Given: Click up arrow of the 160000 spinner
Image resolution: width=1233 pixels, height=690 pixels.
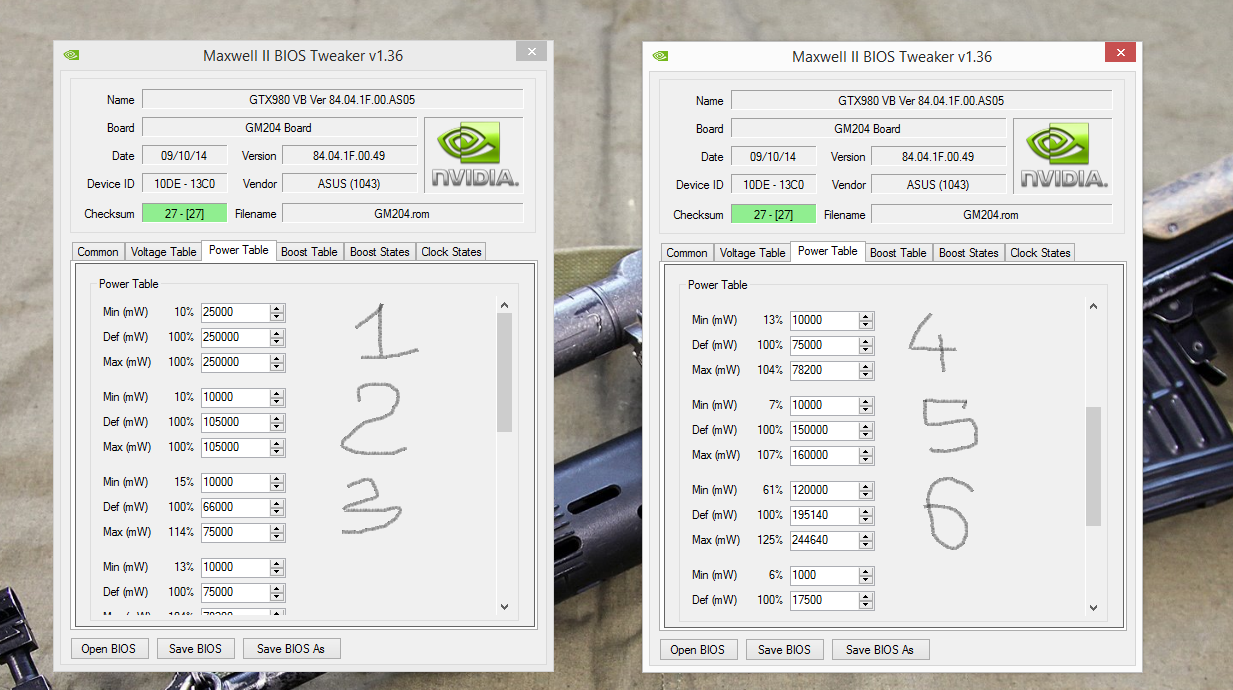Looking at the screenshot, I should [866, 451].
